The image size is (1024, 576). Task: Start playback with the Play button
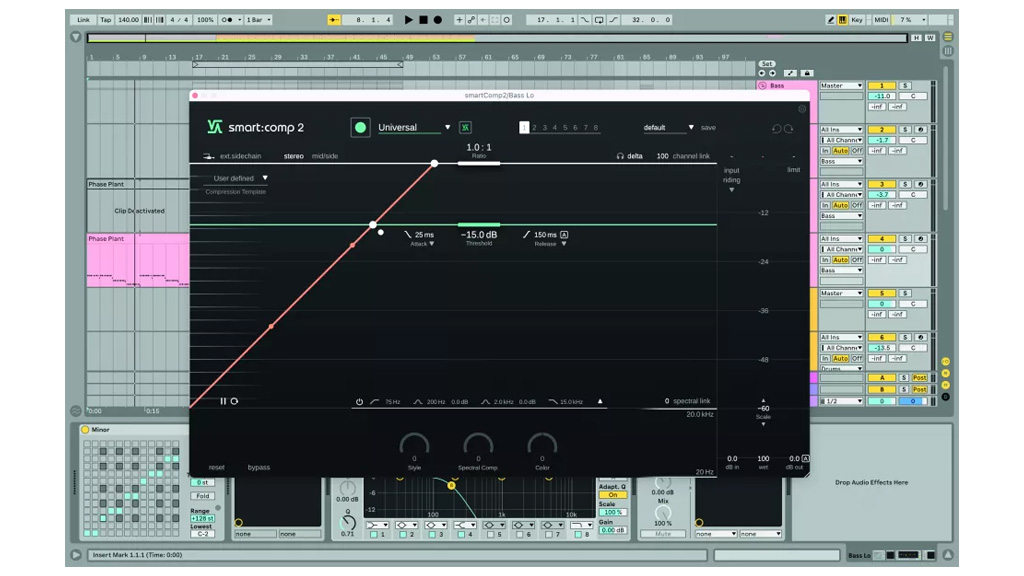click(x=409, y=20)
